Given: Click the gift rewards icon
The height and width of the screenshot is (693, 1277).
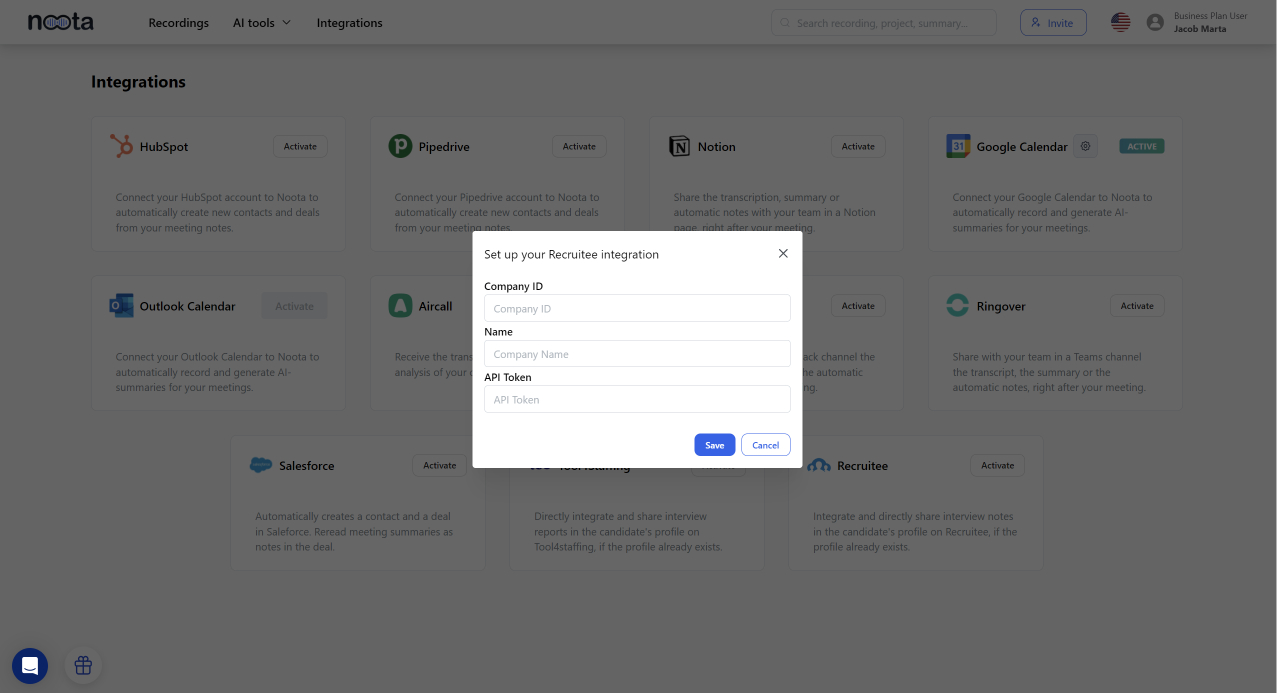Looking at the screenshot, I should [x=83, y=665].
